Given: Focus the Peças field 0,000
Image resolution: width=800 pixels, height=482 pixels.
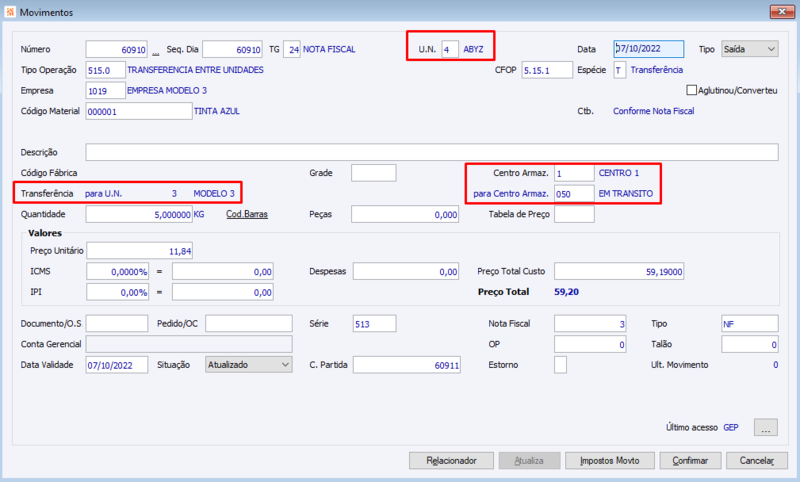Looking at the screenshot, I should [x=405, y=214].
